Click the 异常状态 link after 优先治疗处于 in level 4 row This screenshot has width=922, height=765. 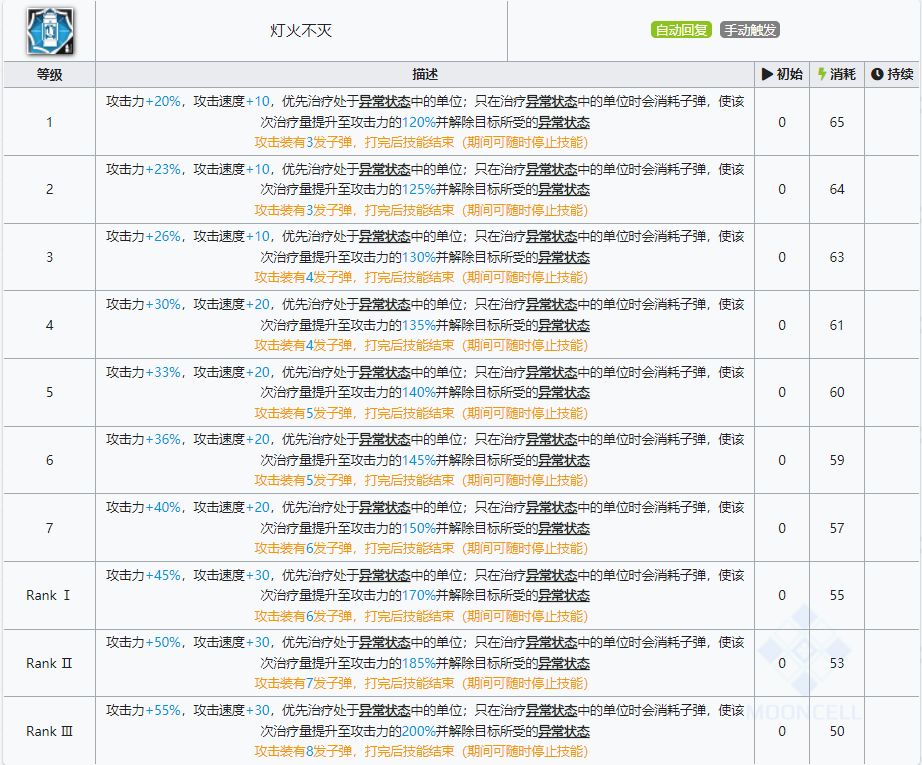[385, 305]
